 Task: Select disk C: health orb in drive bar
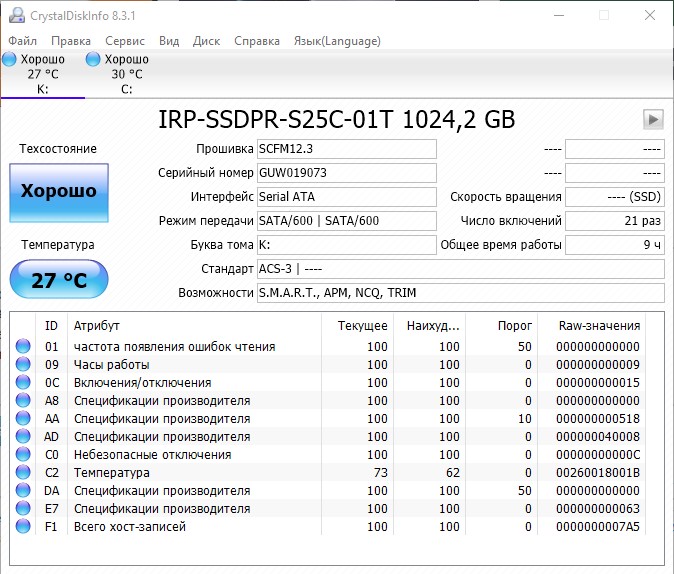pyautogui.click(x=94, y=60)
